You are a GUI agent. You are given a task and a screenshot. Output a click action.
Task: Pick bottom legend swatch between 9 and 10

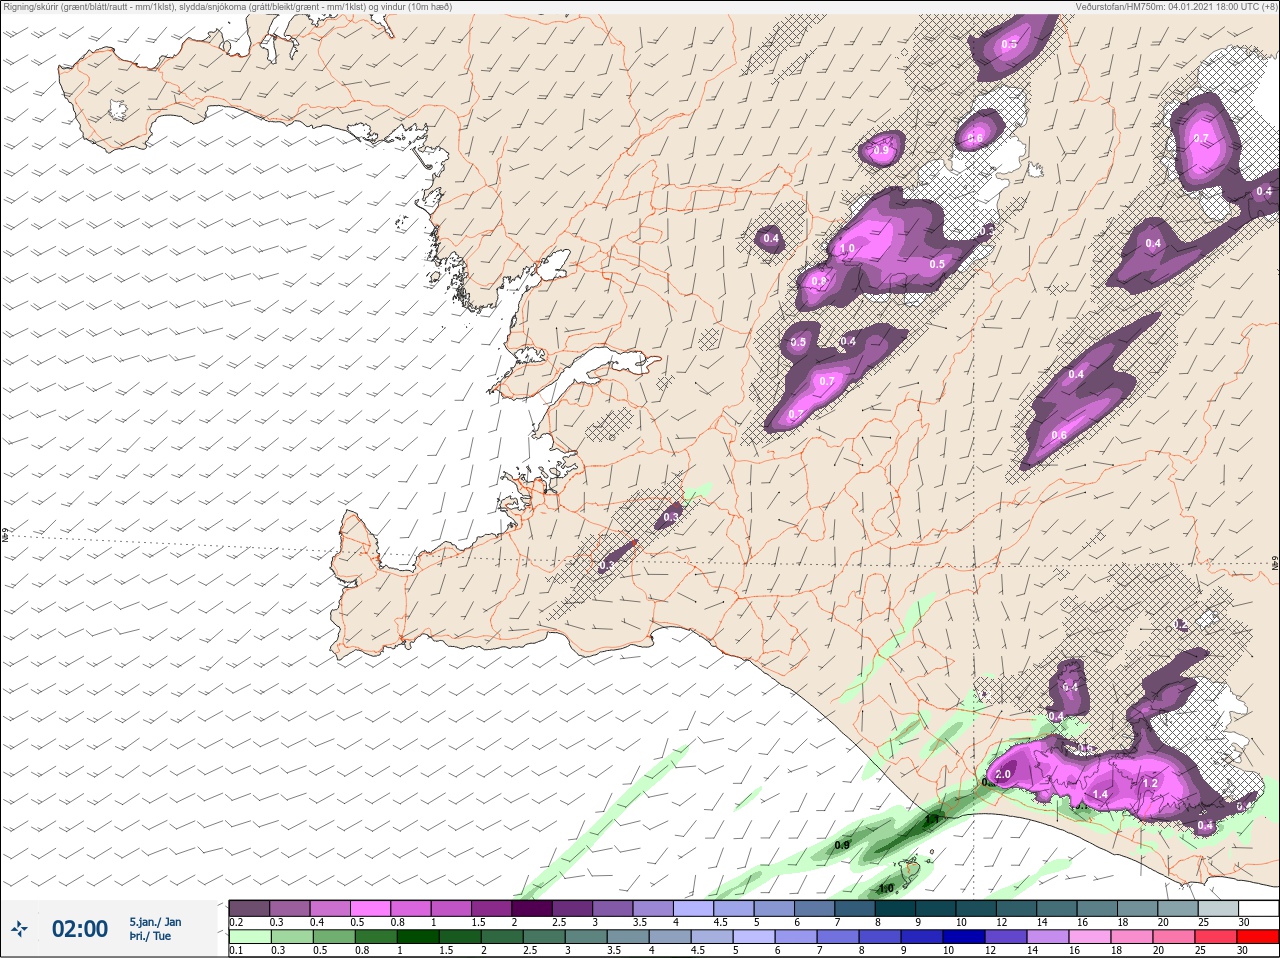click(x=922, y=937)
